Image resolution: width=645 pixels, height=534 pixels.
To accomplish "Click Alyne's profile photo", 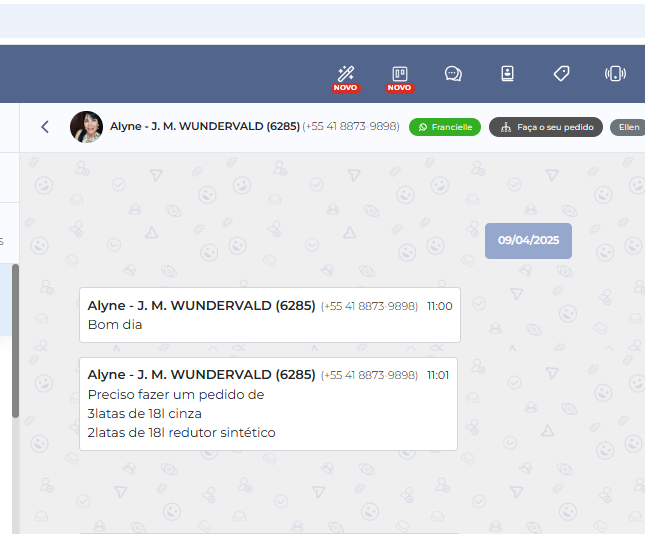I will point(86,127).
